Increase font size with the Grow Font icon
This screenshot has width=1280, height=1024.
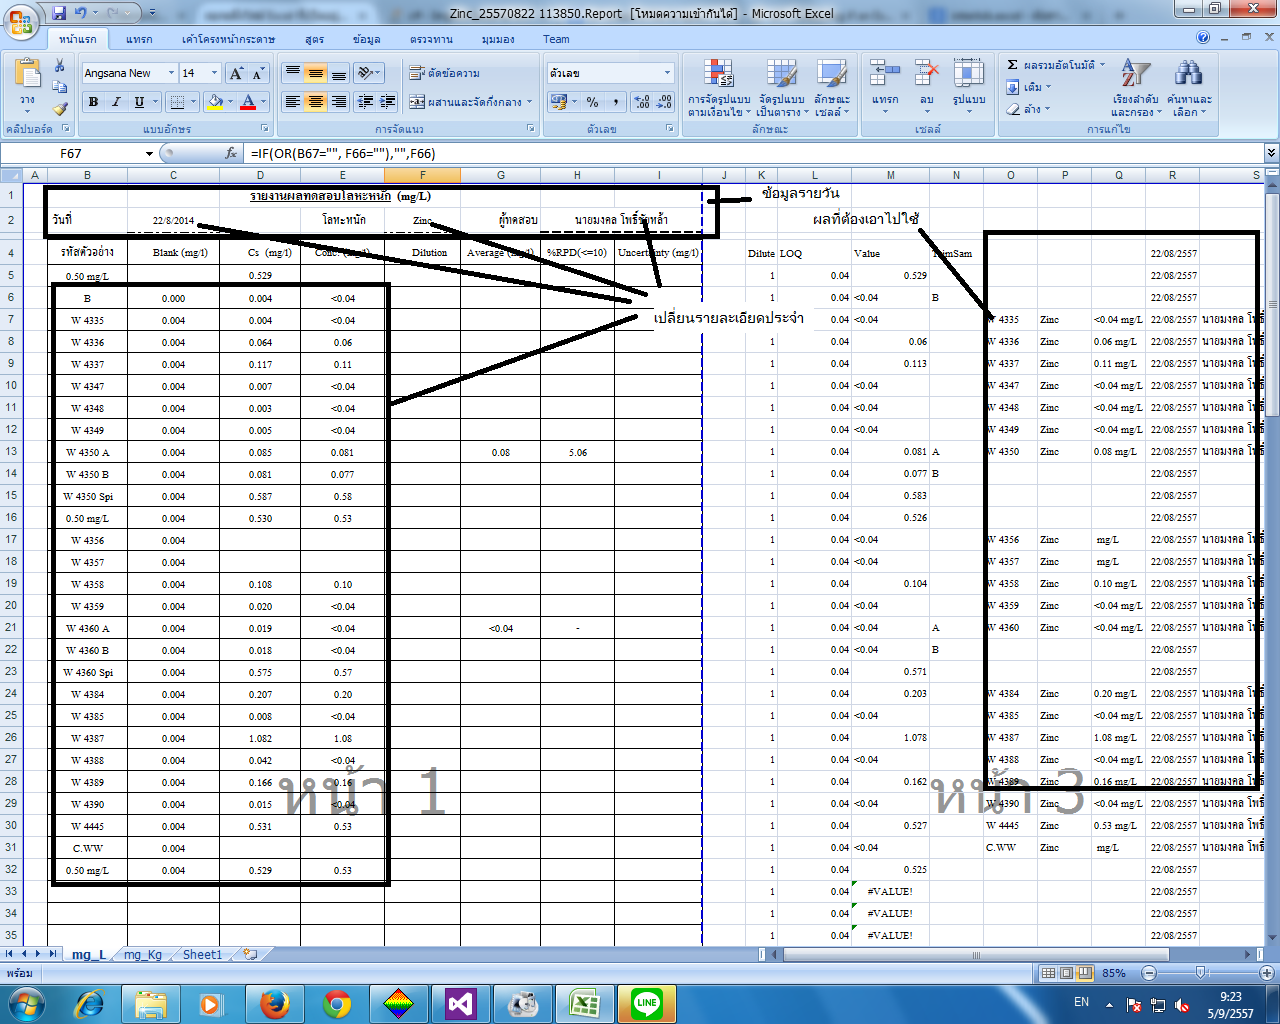pyautogui.click(x=236, y=73)
